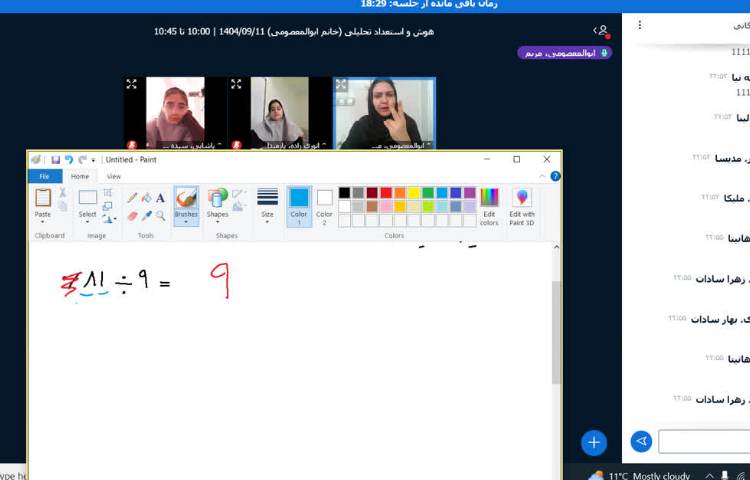
Task: Click the Brushes tool icon
Action: click(186, 198)
